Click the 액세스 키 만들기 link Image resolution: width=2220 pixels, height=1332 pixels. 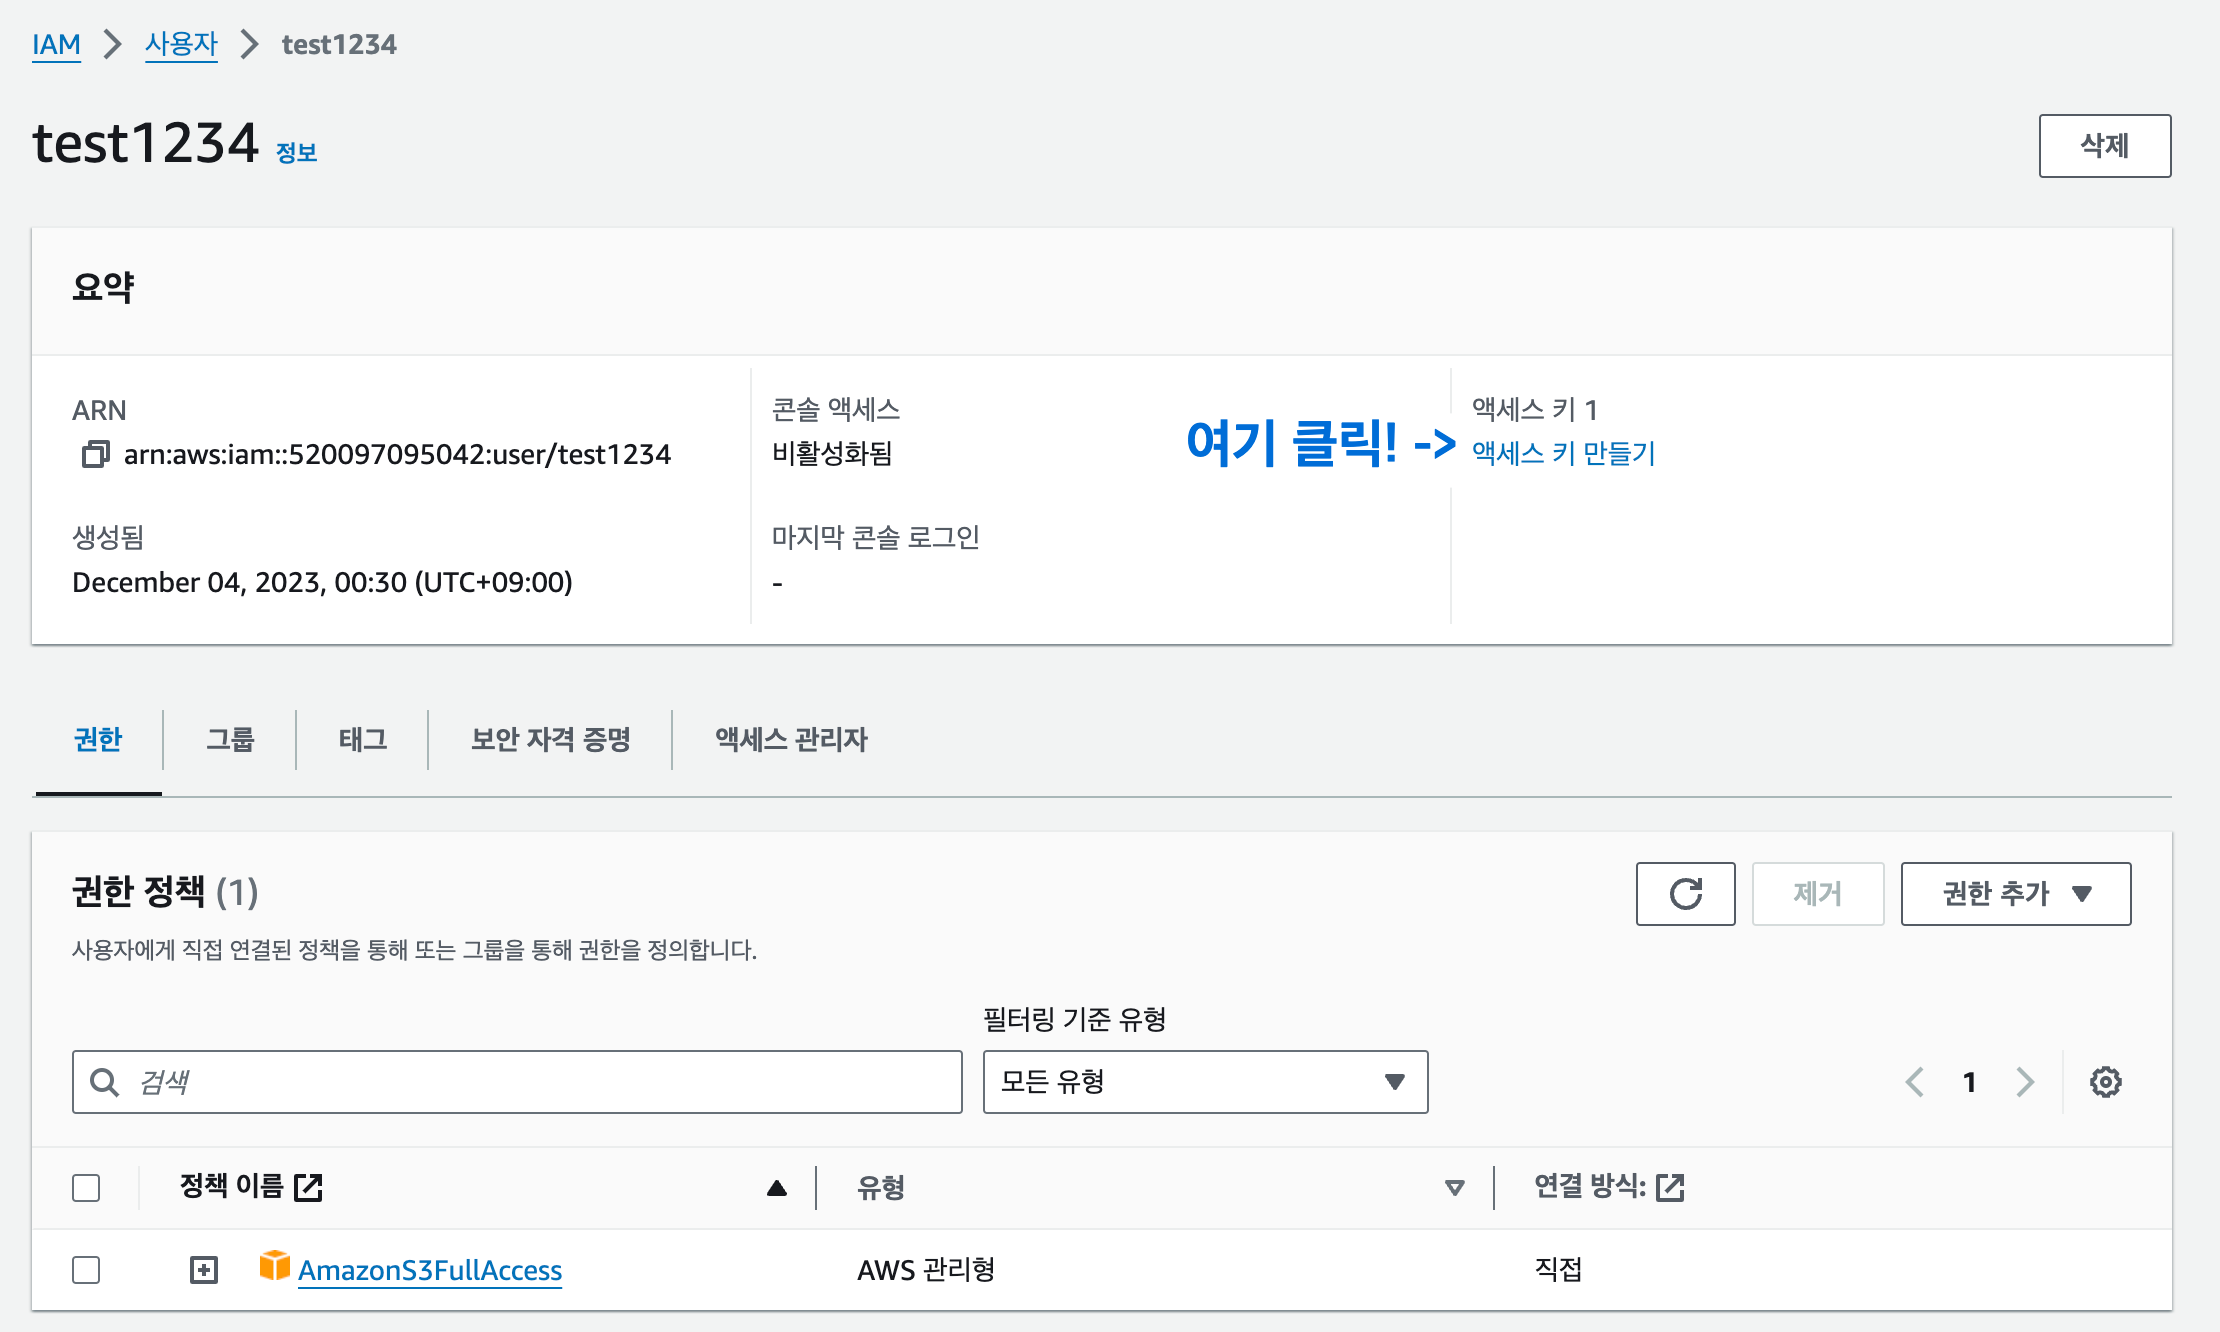pyautogui.click(x=1563, y=454)
